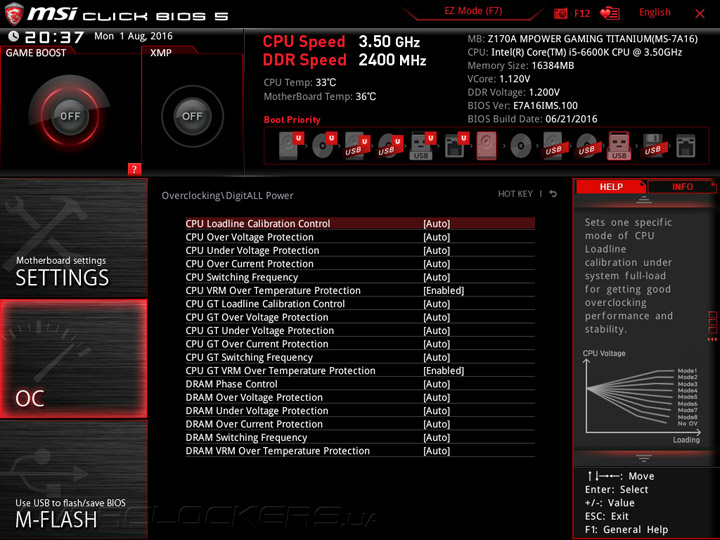Select the UEFI network boot icon
This screenshot has width=720, height=540.
coord(456,146)
